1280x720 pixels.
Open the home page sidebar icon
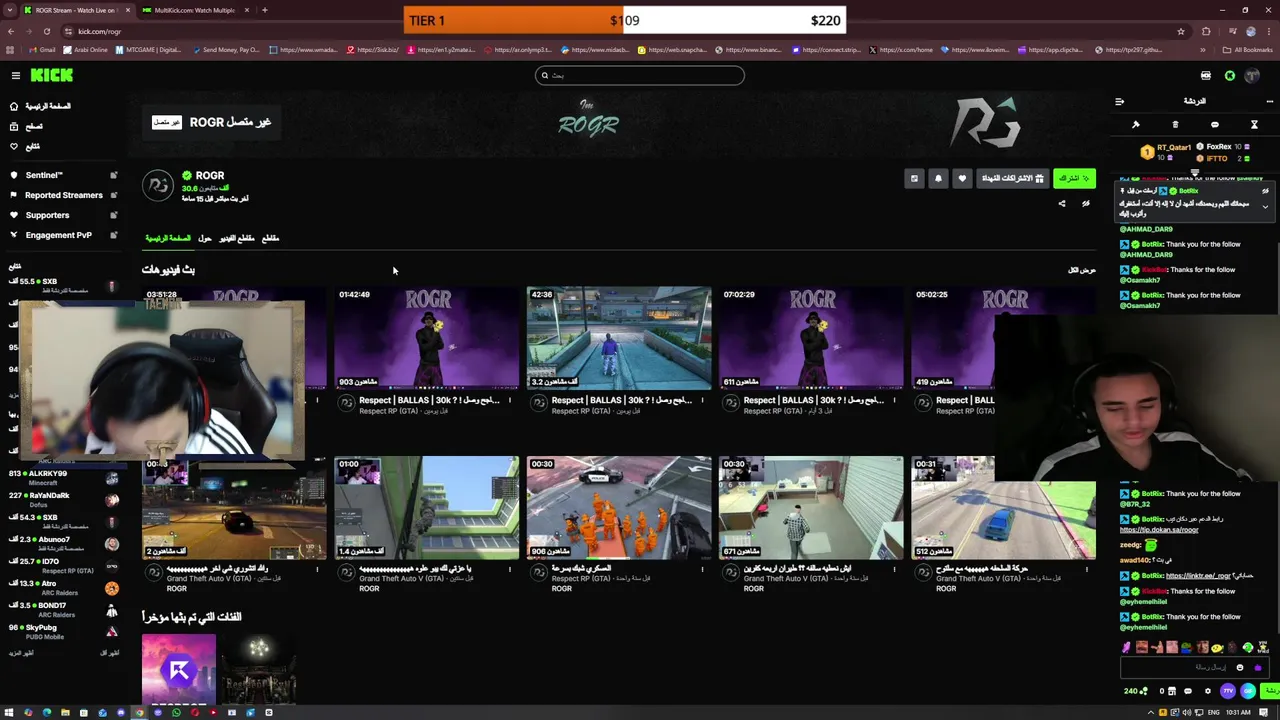[14, 106]
